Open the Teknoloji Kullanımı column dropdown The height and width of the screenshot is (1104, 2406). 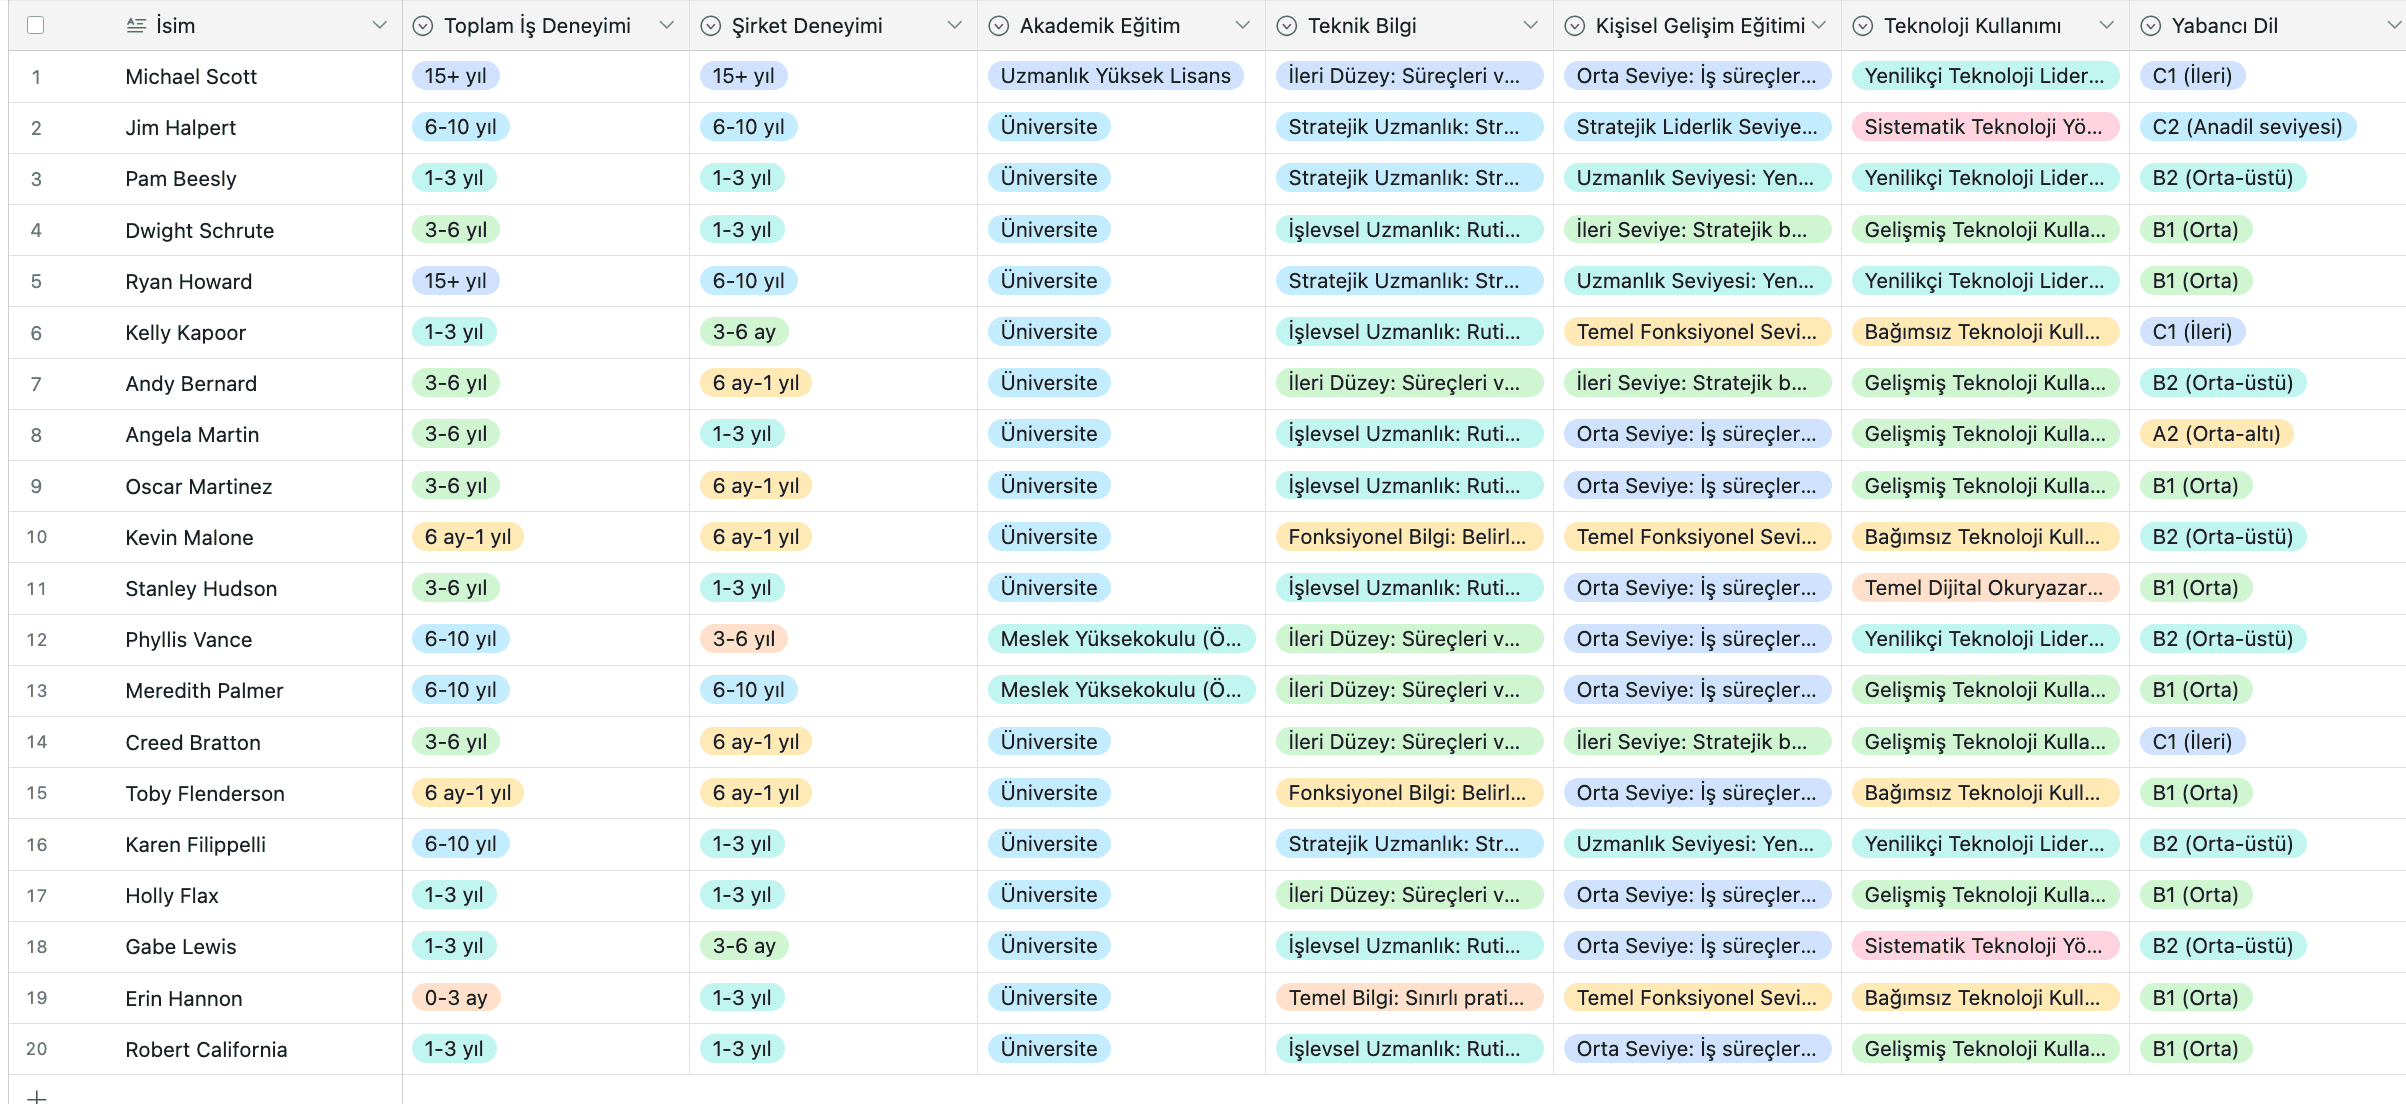point(2107,25)
